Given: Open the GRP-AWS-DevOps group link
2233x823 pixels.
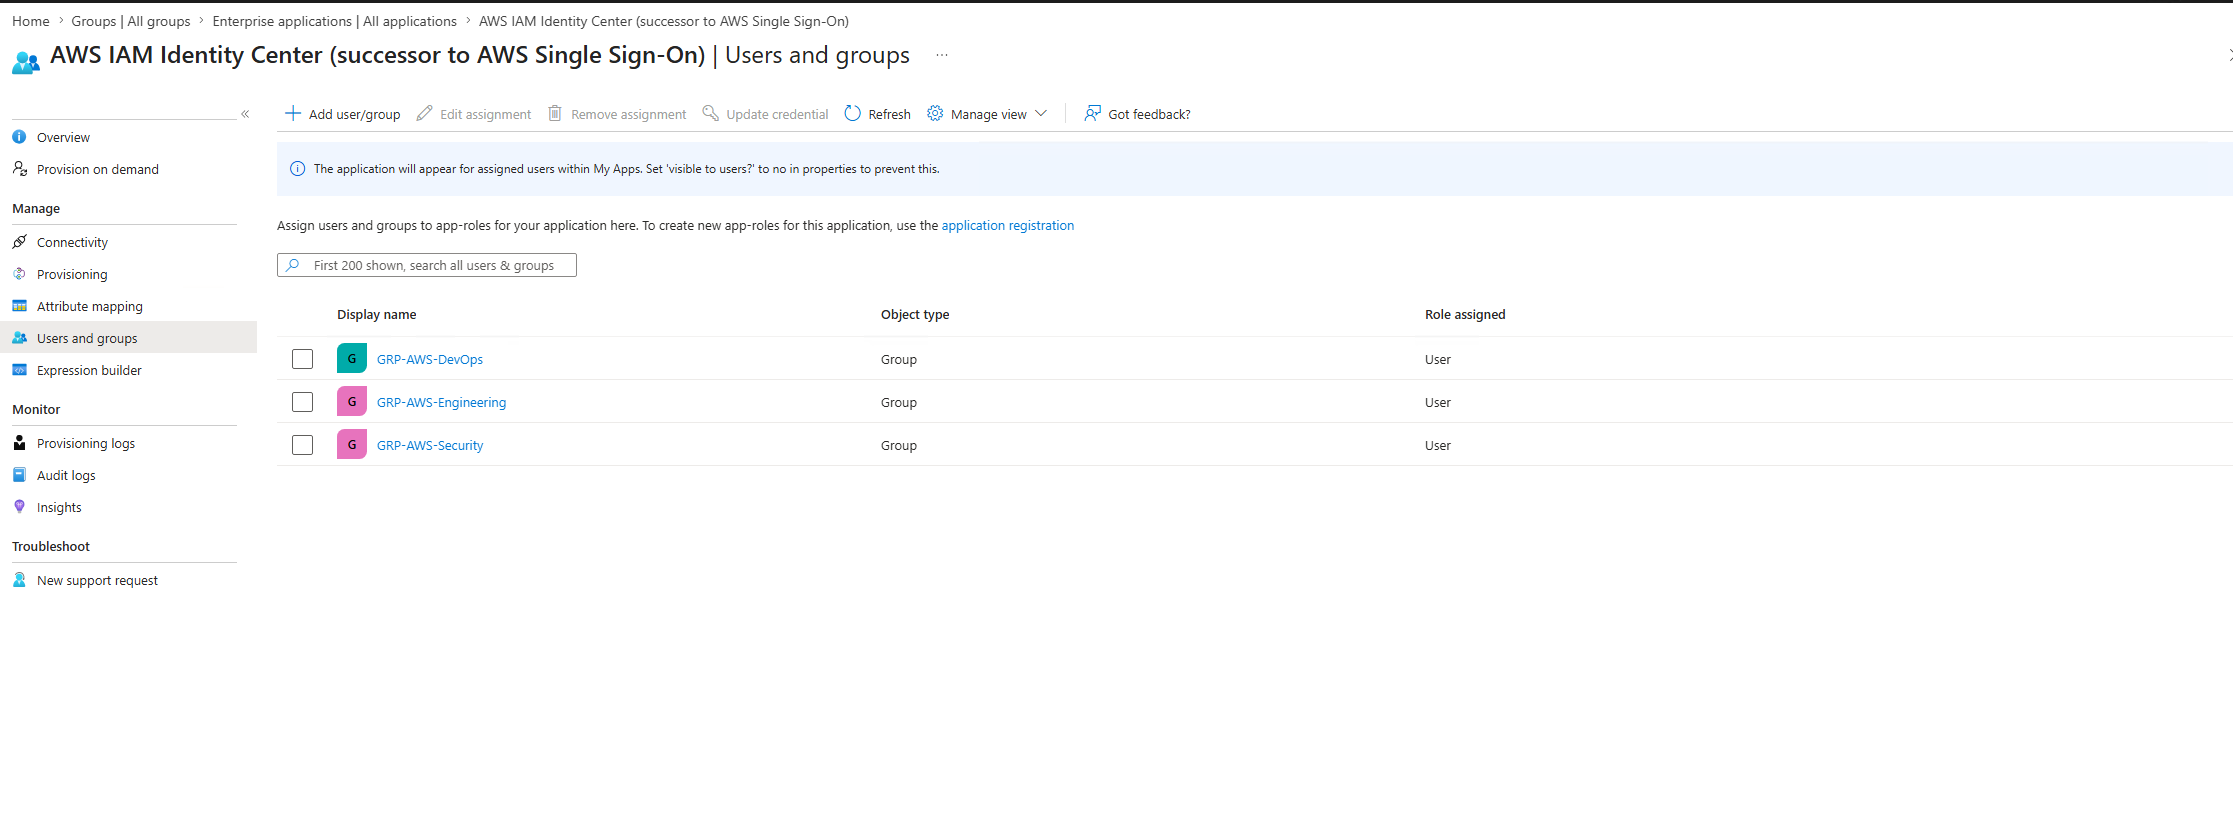Looking at the screenshot, I should click(x=430, y=359).
